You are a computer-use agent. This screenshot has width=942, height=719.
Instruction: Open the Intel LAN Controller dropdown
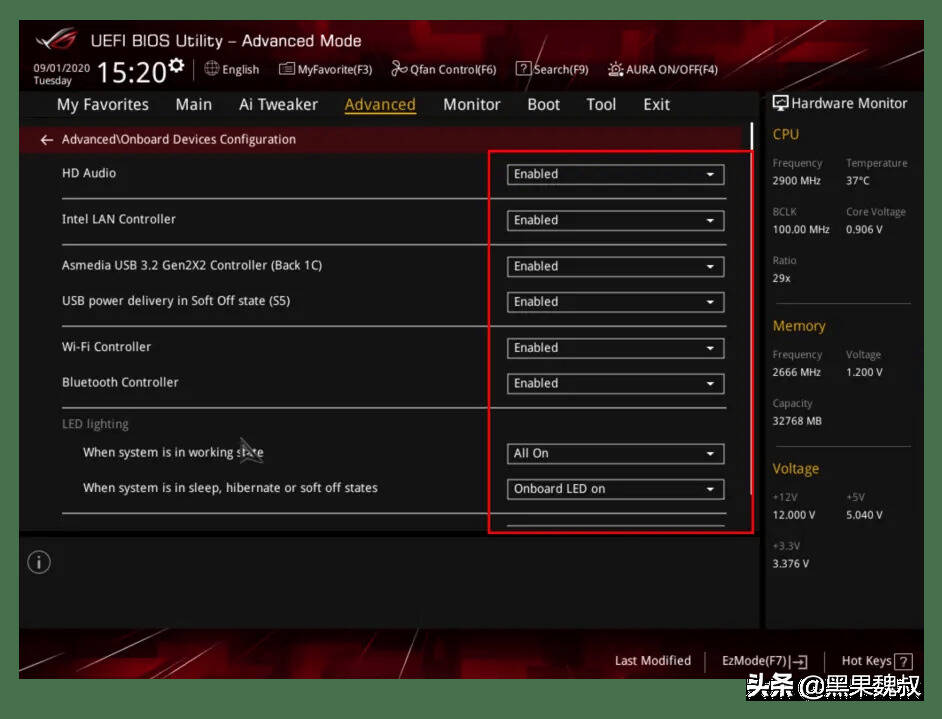615,220
